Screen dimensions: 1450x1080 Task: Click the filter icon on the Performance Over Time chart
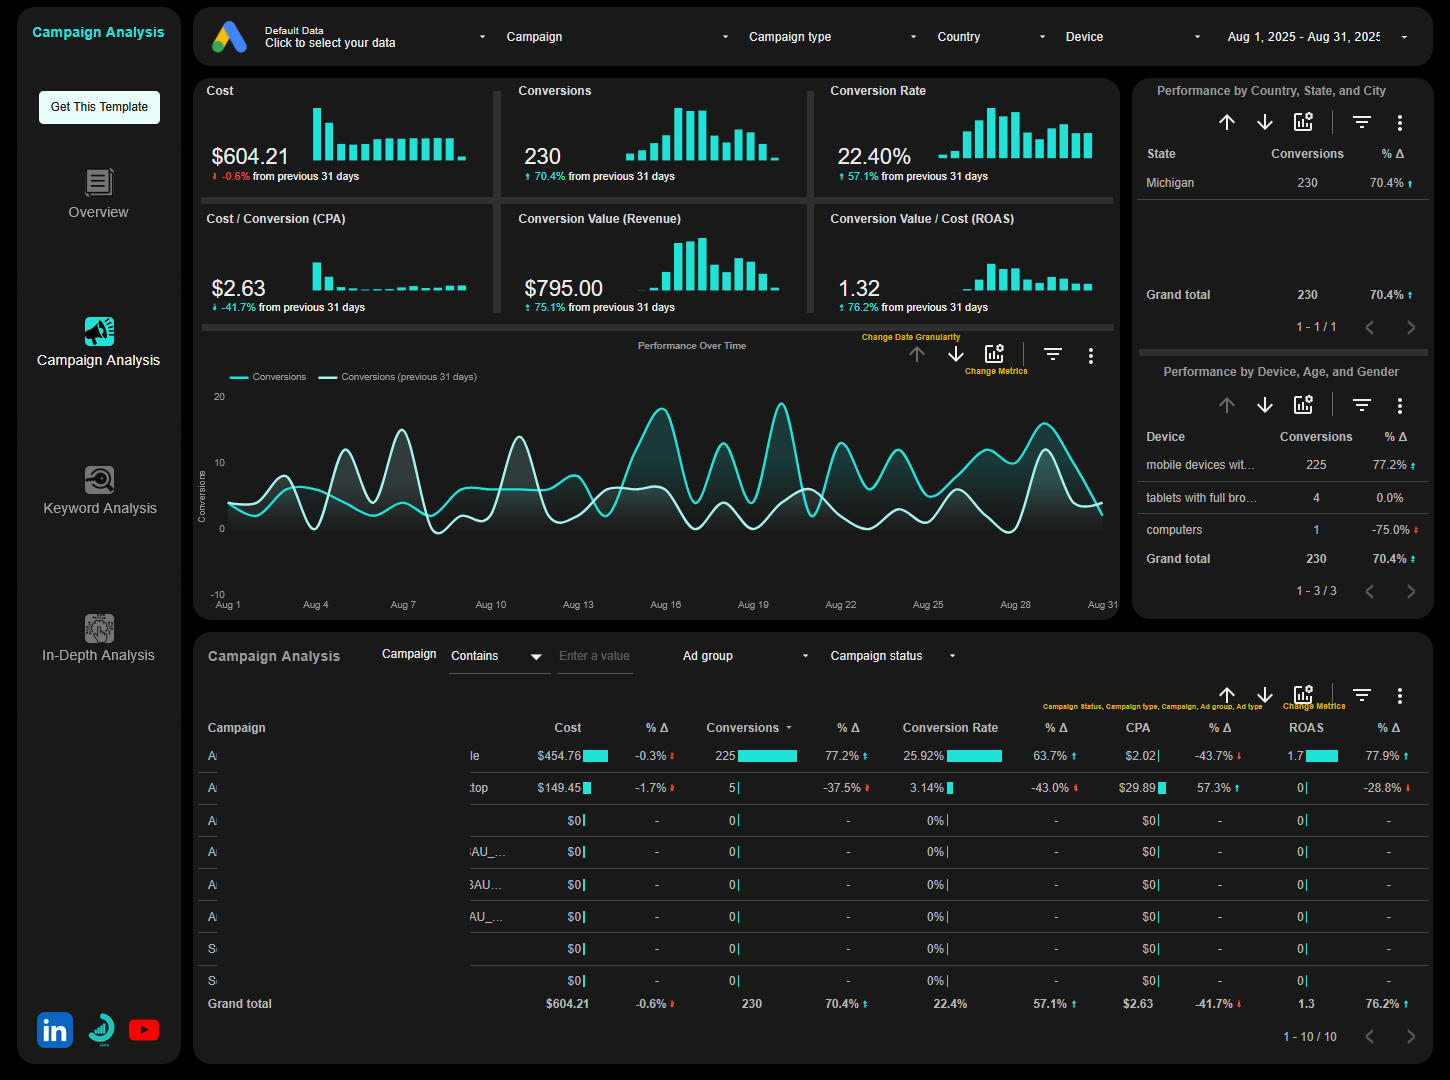[x=1052, y=354]
